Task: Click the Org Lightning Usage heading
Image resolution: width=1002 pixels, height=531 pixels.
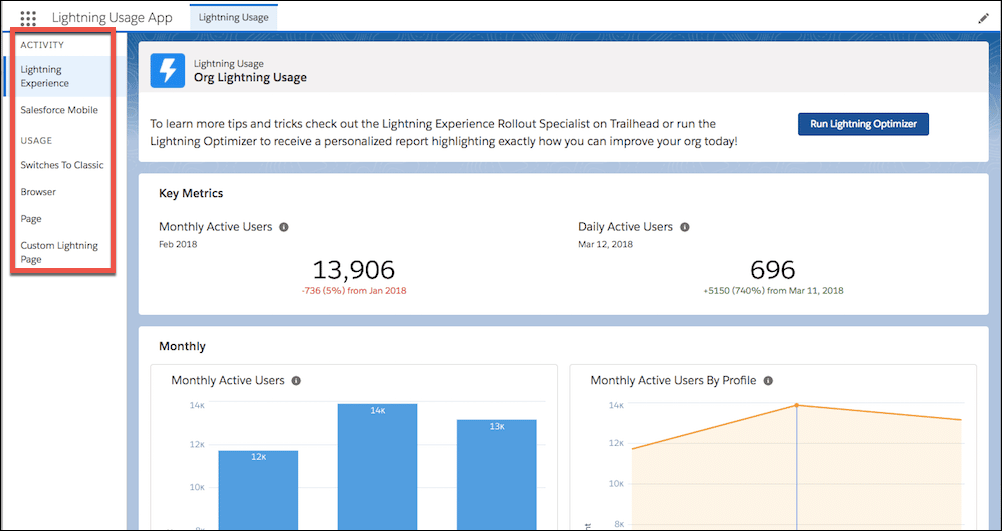Action: [250, 78]
